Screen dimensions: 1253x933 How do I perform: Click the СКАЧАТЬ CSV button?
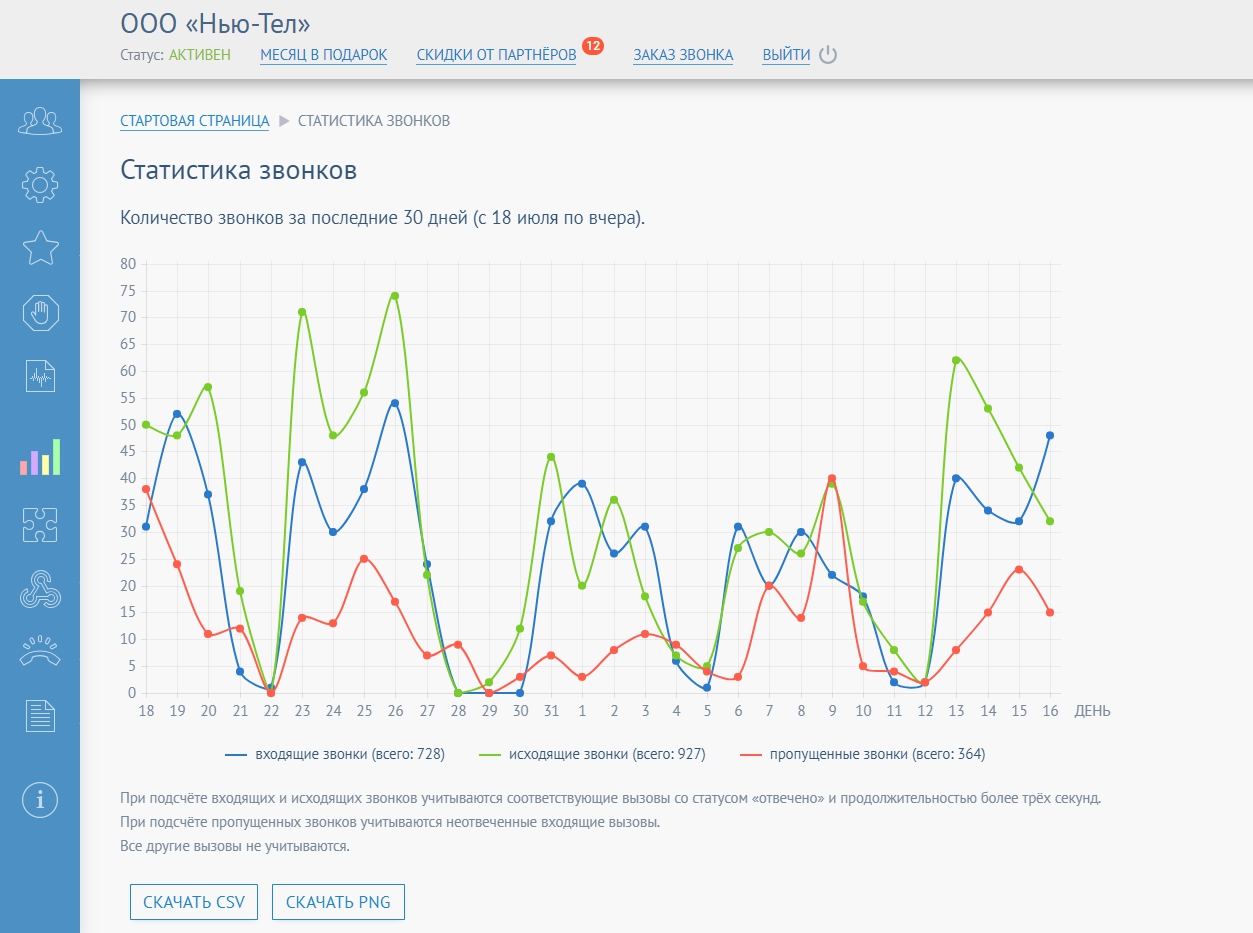click(194, 902)
